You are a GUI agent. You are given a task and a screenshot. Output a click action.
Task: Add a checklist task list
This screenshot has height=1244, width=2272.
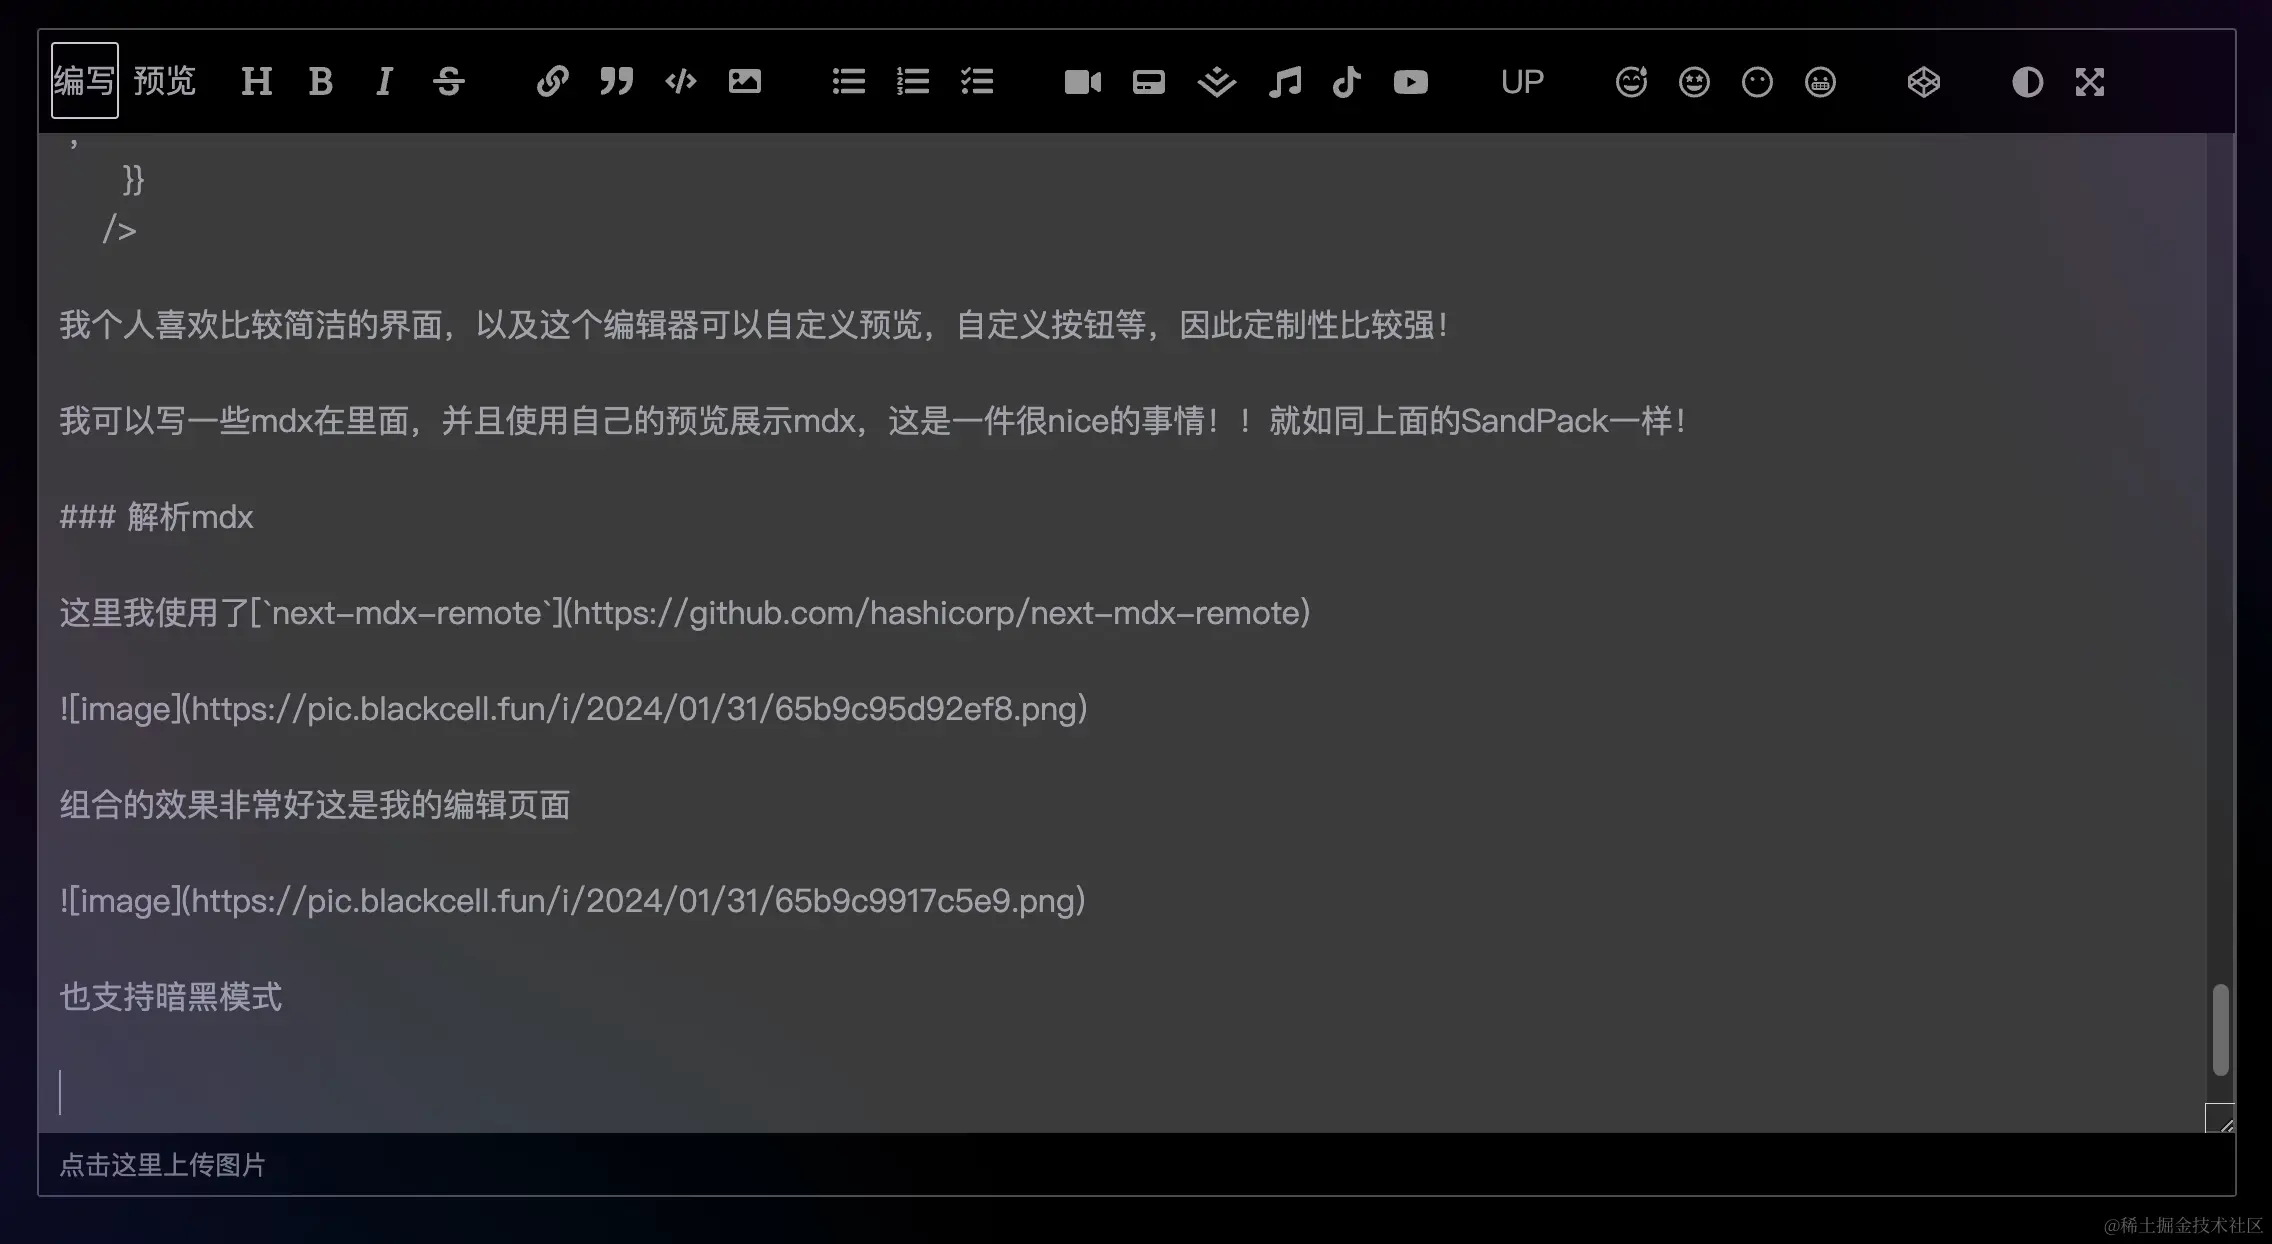(977, 81)
